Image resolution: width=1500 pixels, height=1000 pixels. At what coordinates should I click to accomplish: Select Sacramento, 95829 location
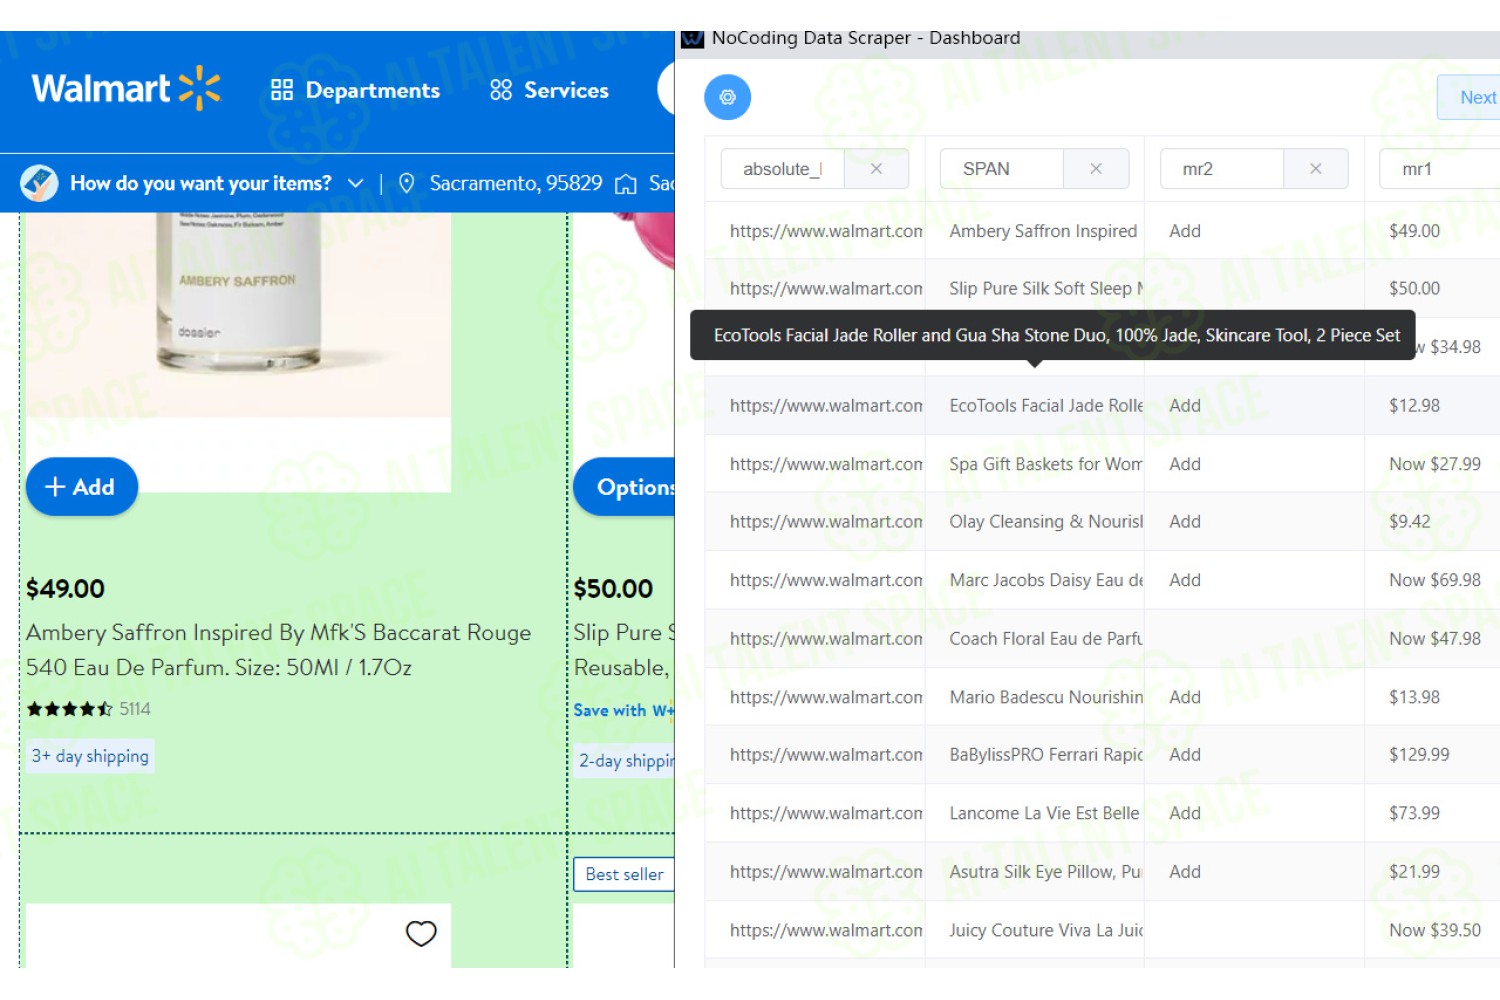pos(516,183)
